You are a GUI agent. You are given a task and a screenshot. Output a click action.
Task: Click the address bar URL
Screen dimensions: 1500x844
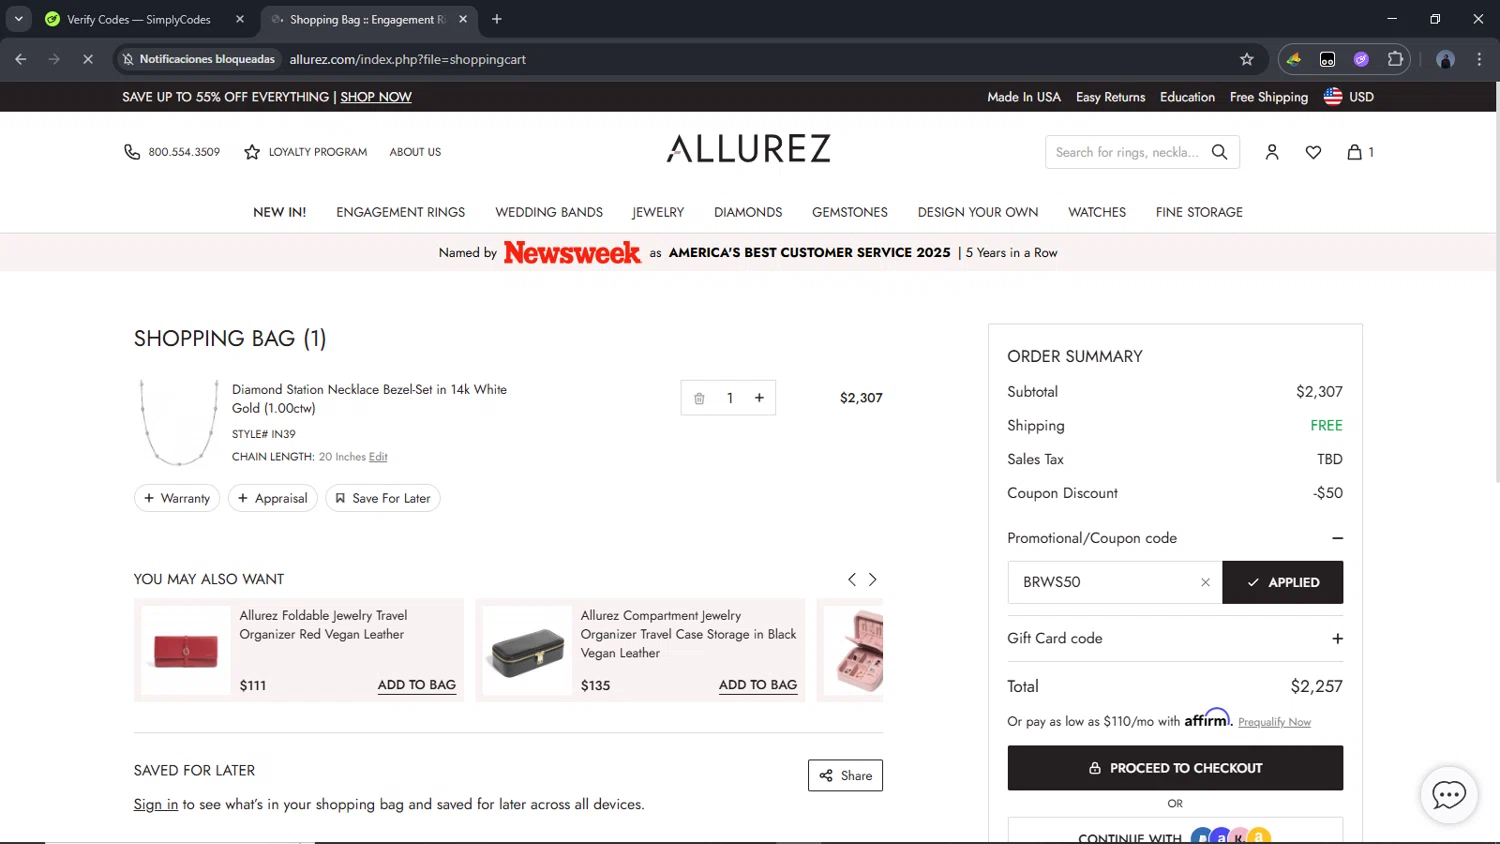click(x=408, y=59)
